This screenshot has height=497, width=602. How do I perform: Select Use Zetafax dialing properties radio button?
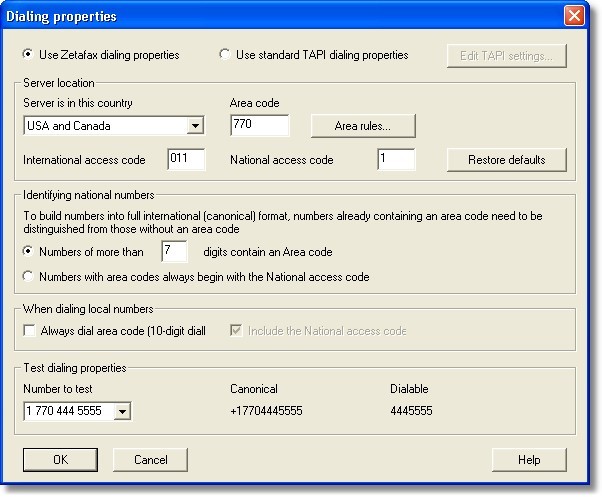click(x=28, y=55)
